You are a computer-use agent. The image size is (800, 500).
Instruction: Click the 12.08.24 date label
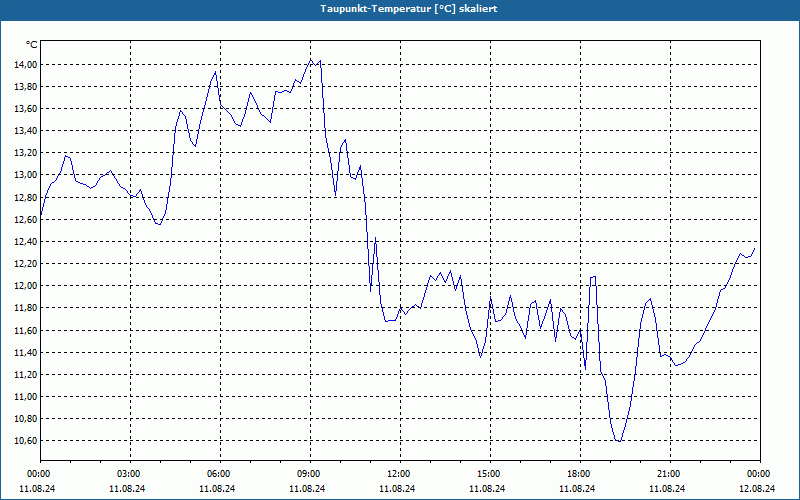[x=758, y=488]
